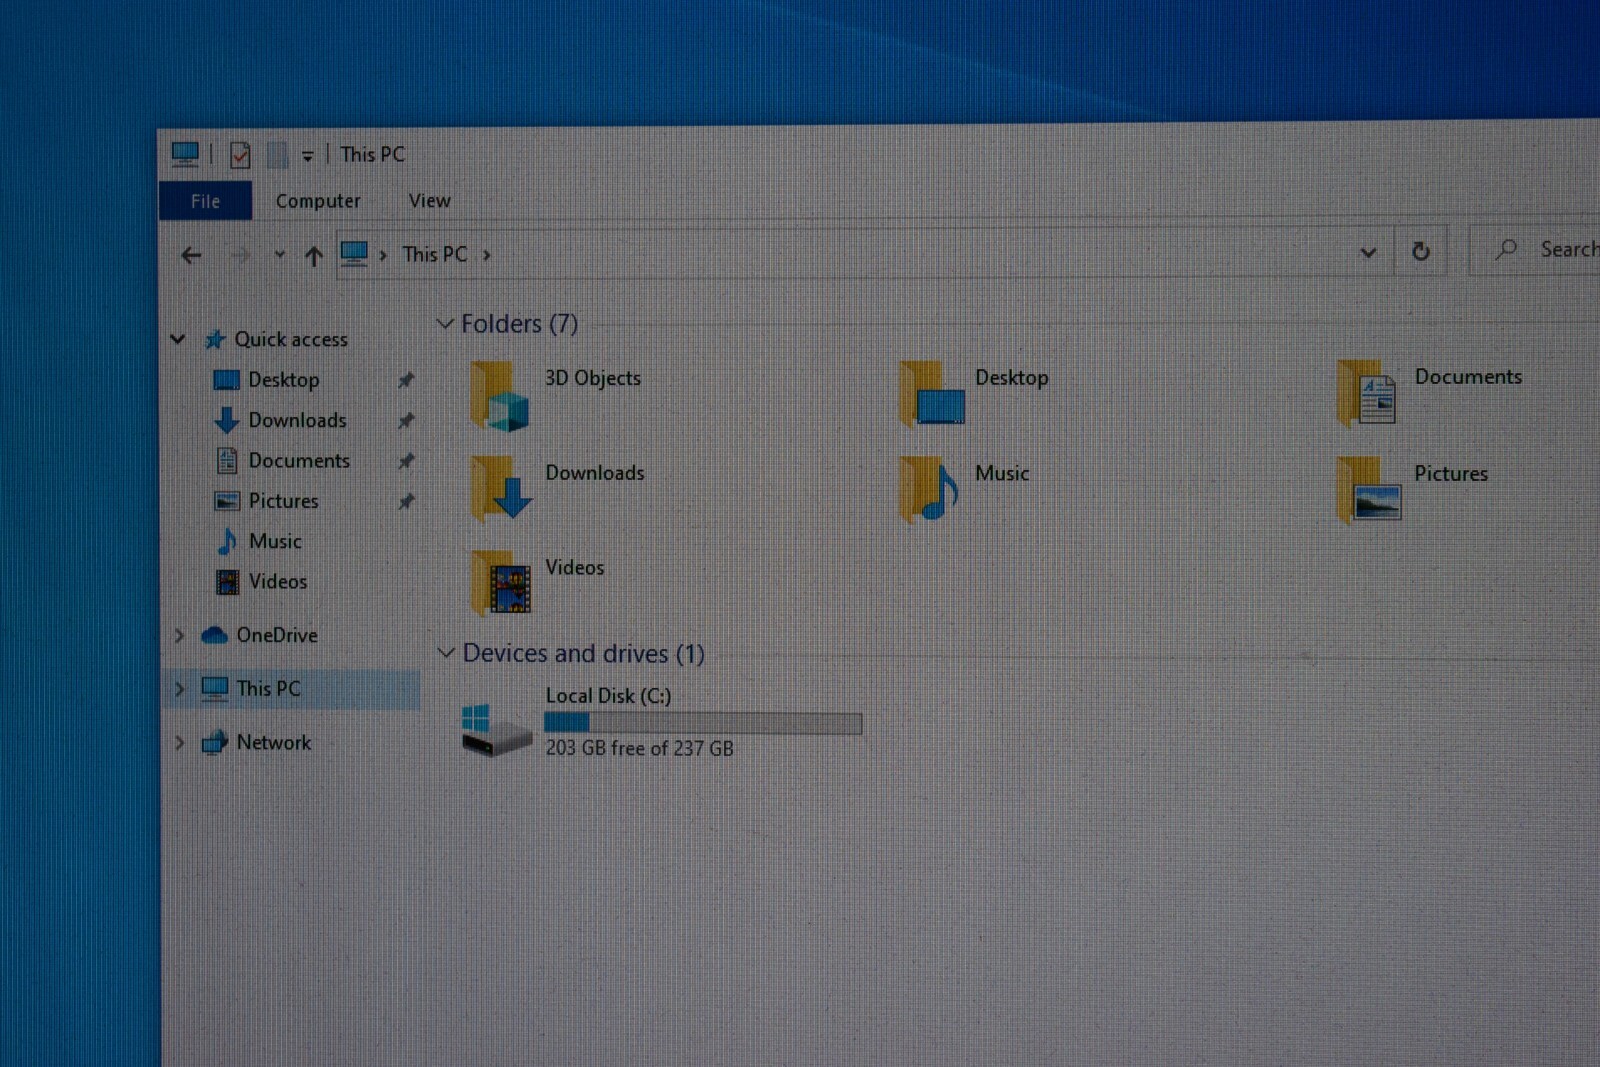Refresh the This PC view

pyautogui.click(x=1421, y=252)
